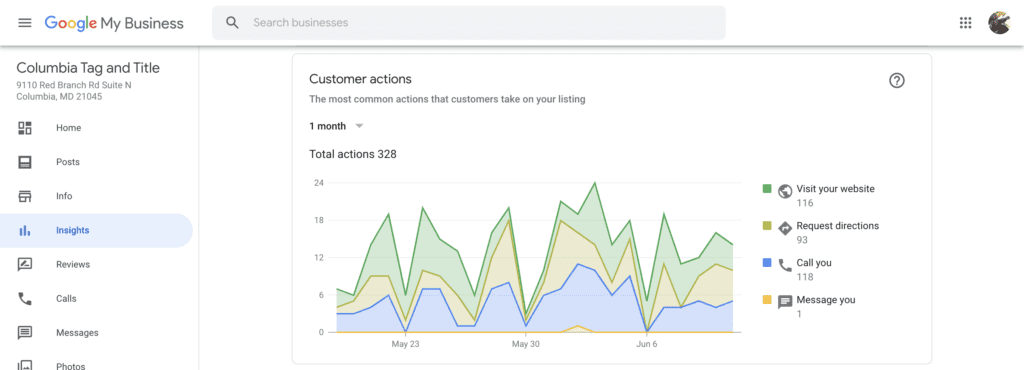This screenshot has width=1024, height=370.
Task: Click the Insights bar chart icon
Action: [25, 230]
